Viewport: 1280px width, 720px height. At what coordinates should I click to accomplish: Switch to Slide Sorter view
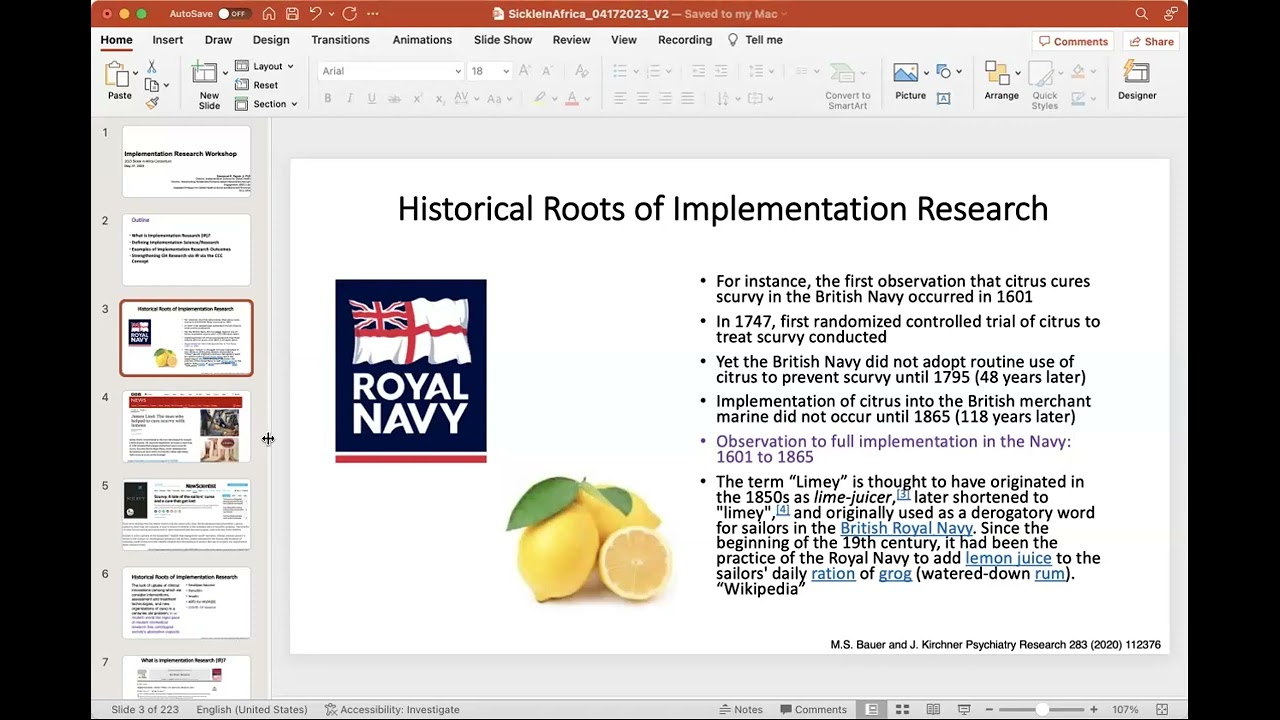pyautogui.click(x=902, y=710)
